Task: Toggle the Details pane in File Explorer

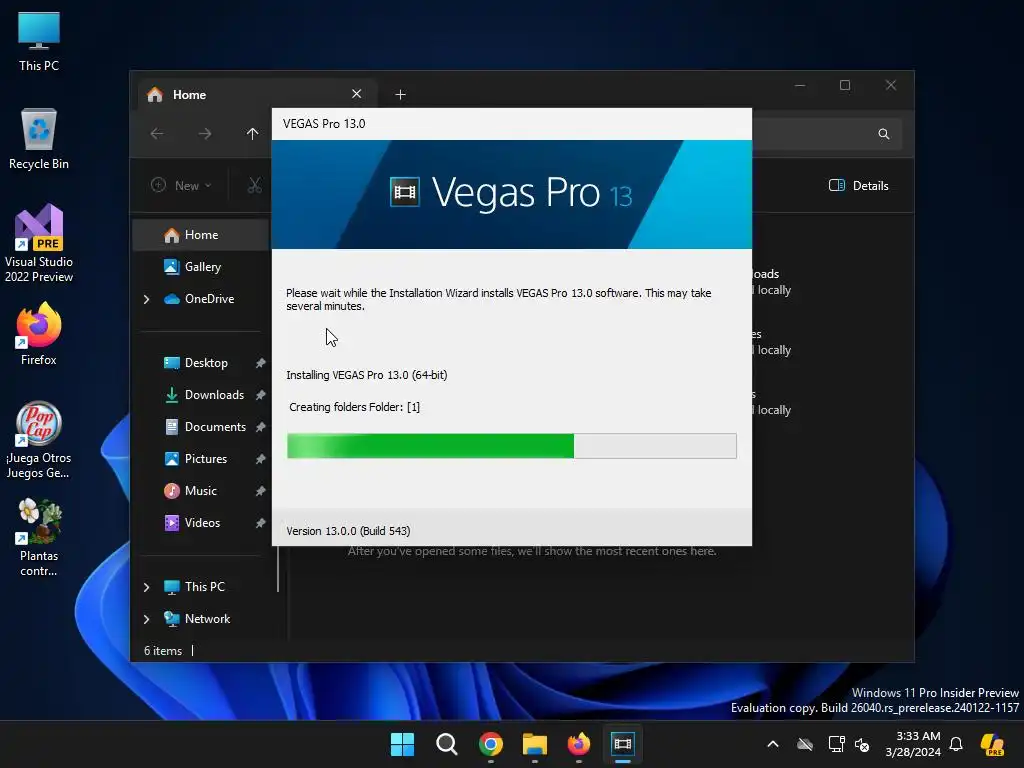Action: click(x=858, y=185)
